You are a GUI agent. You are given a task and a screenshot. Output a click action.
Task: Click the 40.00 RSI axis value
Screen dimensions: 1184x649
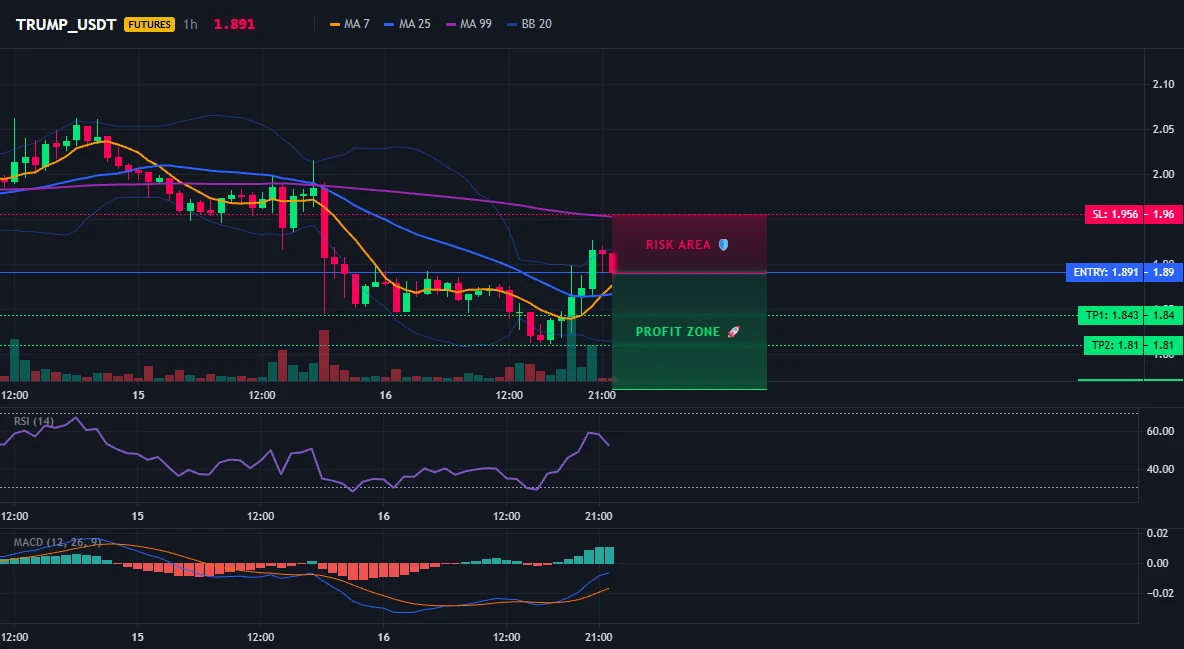point(1160,469)
